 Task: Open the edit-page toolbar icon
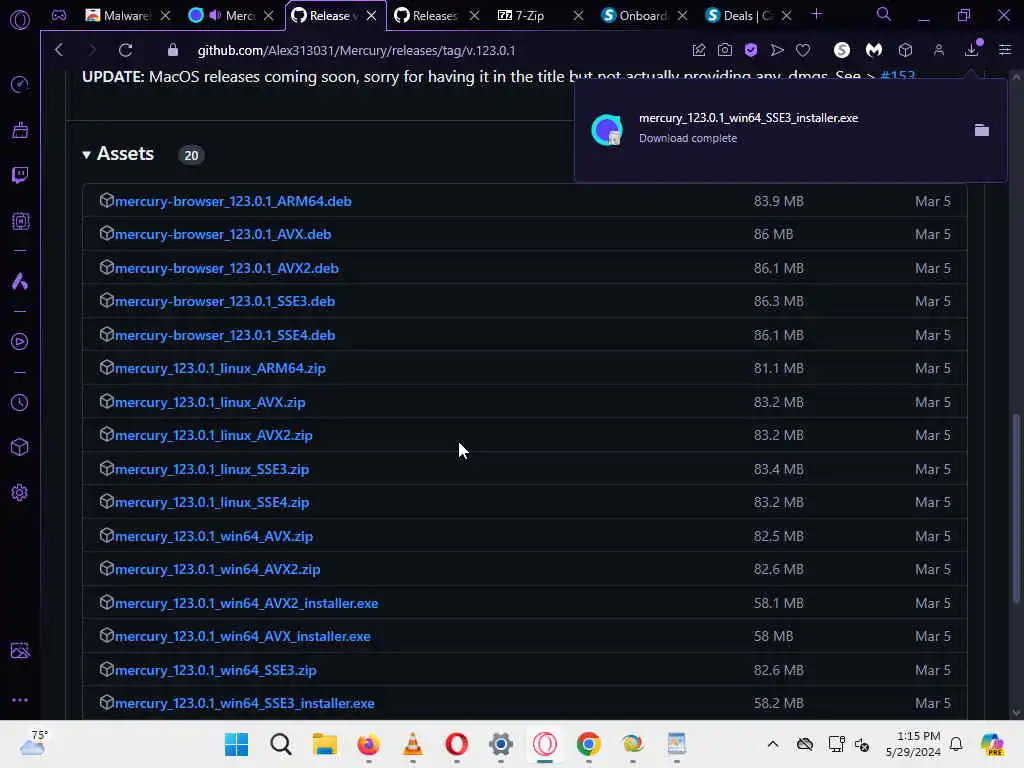click(x=699, y=50)
